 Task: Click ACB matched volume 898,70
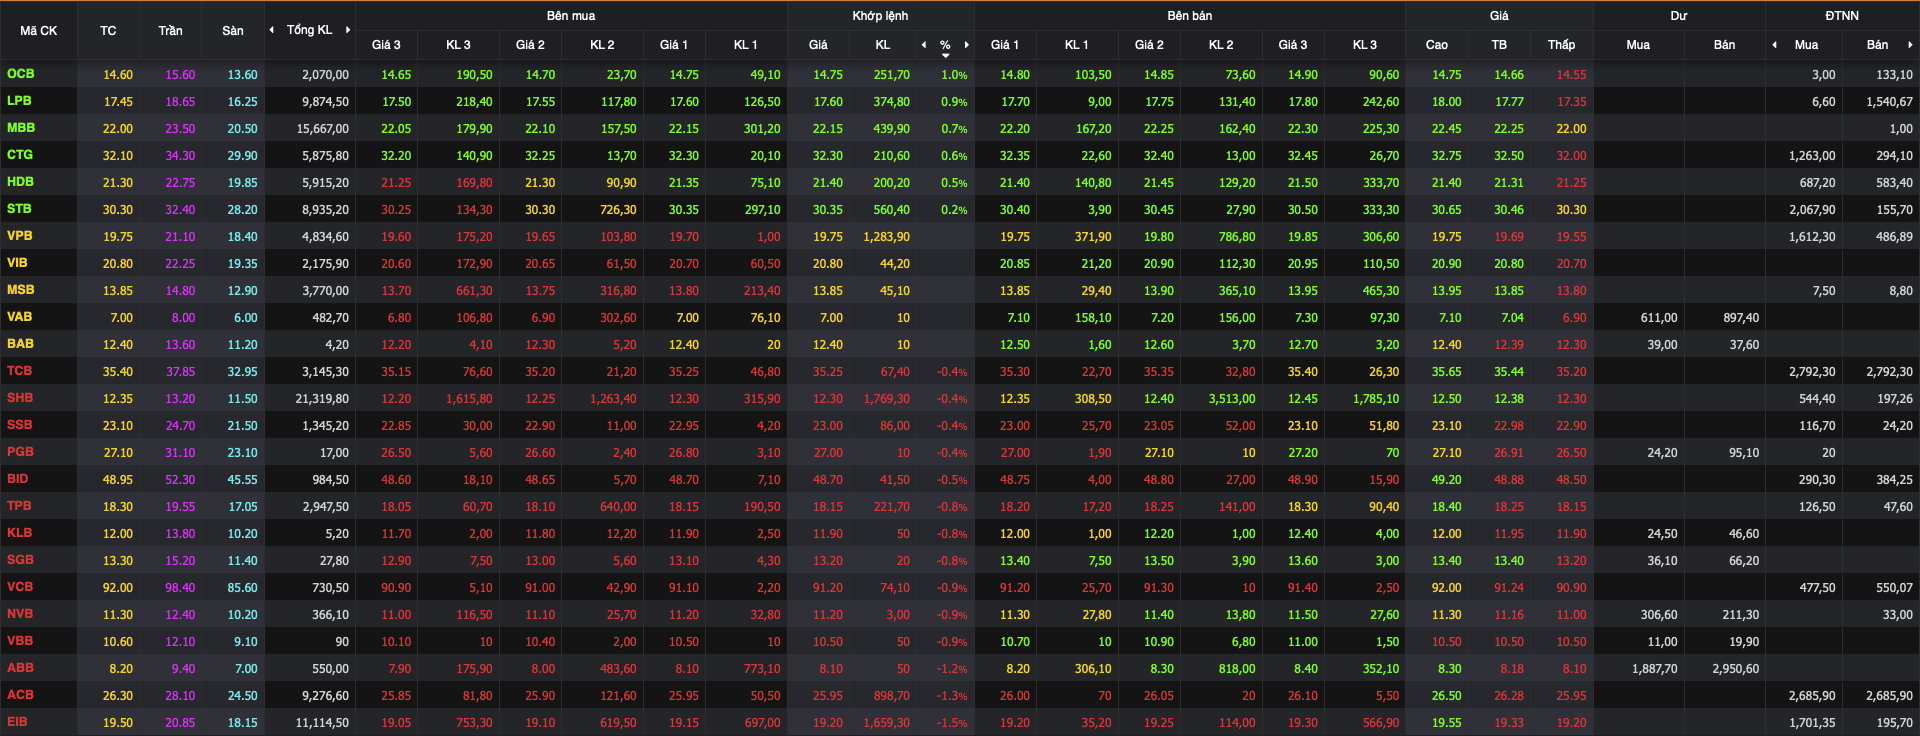891,696
